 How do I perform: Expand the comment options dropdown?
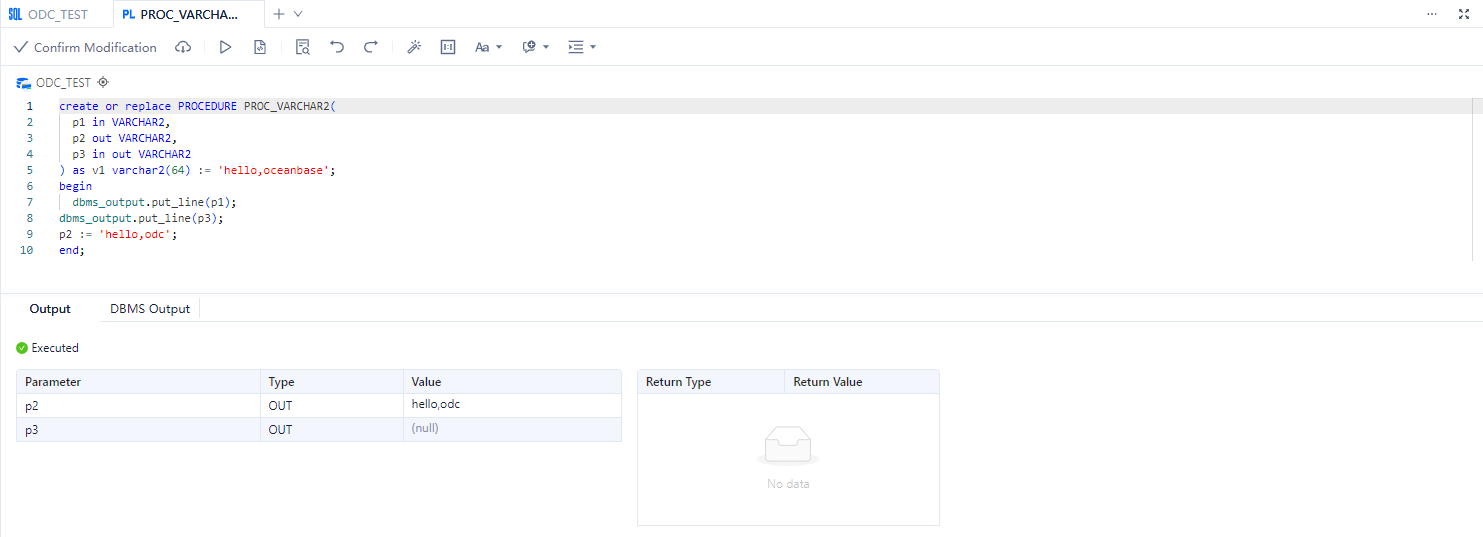[x=536, y=47]
